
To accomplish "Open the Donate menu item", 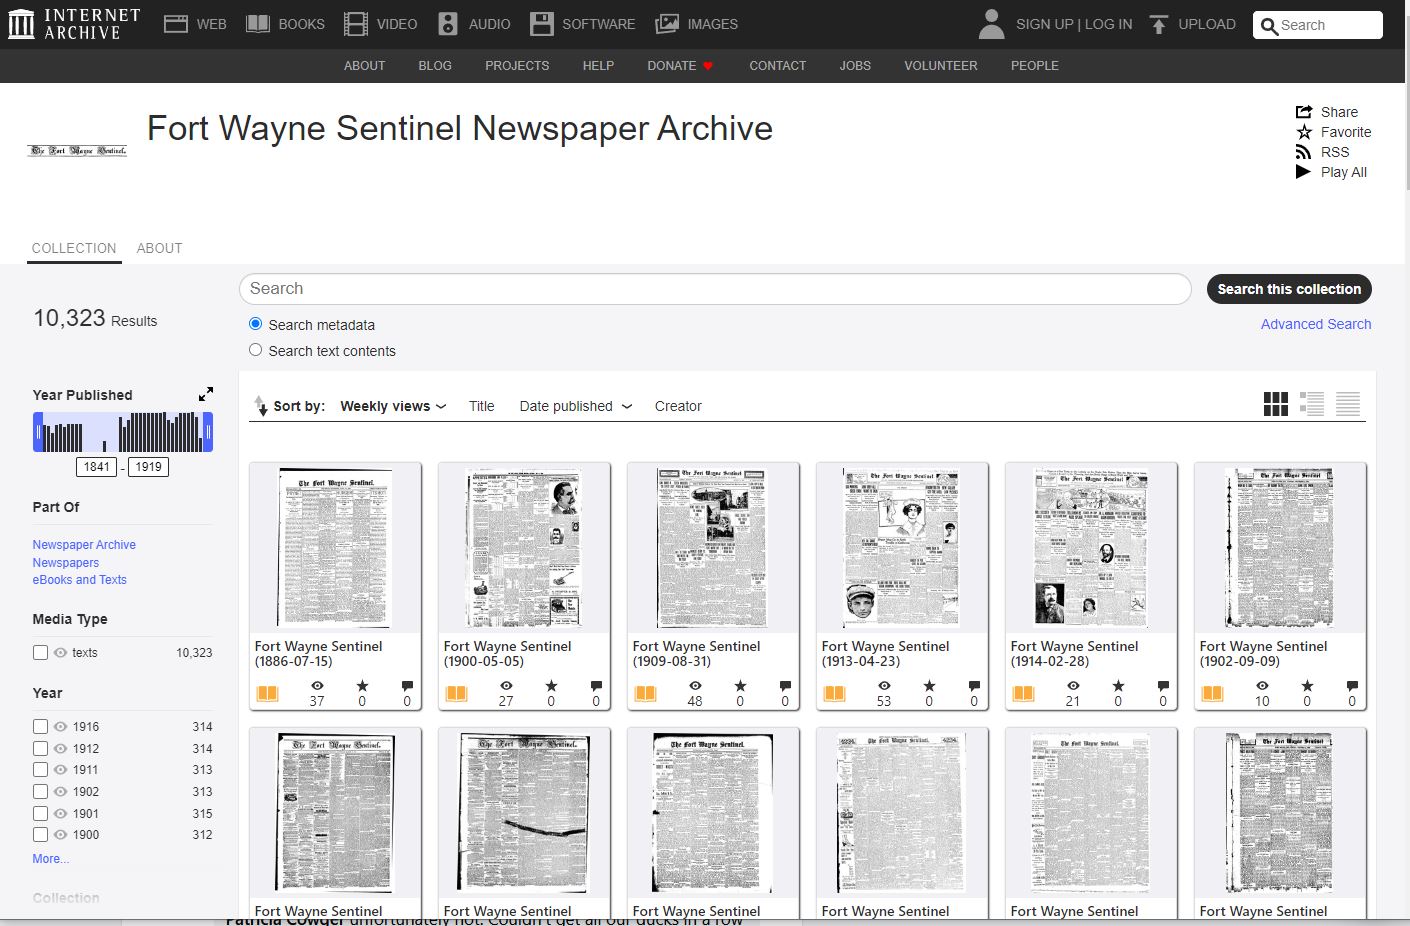I will coord(680,66).
